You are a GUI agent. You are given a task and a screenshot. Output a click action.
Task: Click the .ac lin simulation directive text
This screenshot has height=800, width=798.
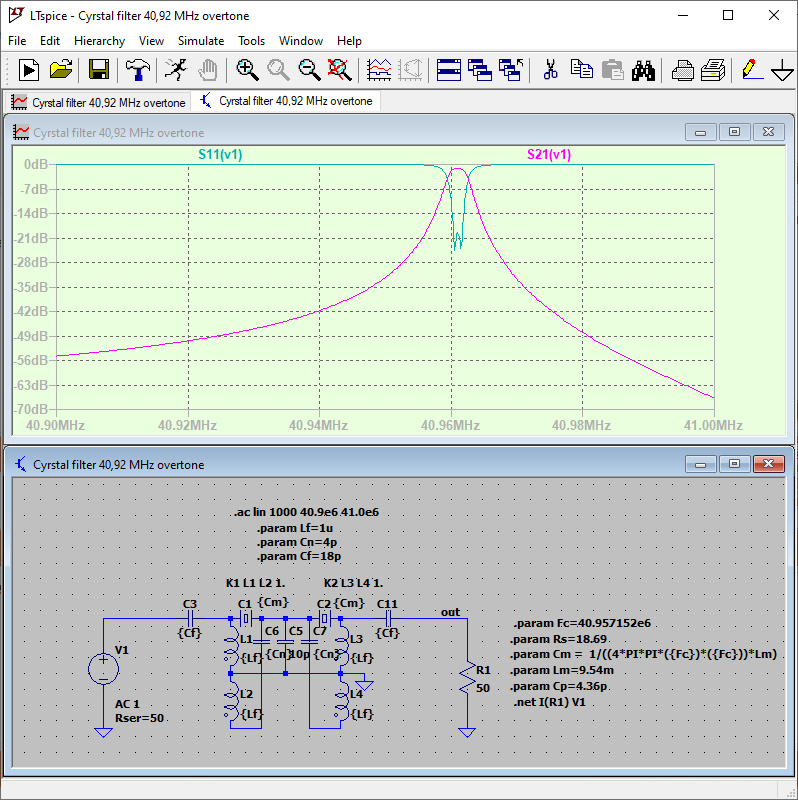305,512
